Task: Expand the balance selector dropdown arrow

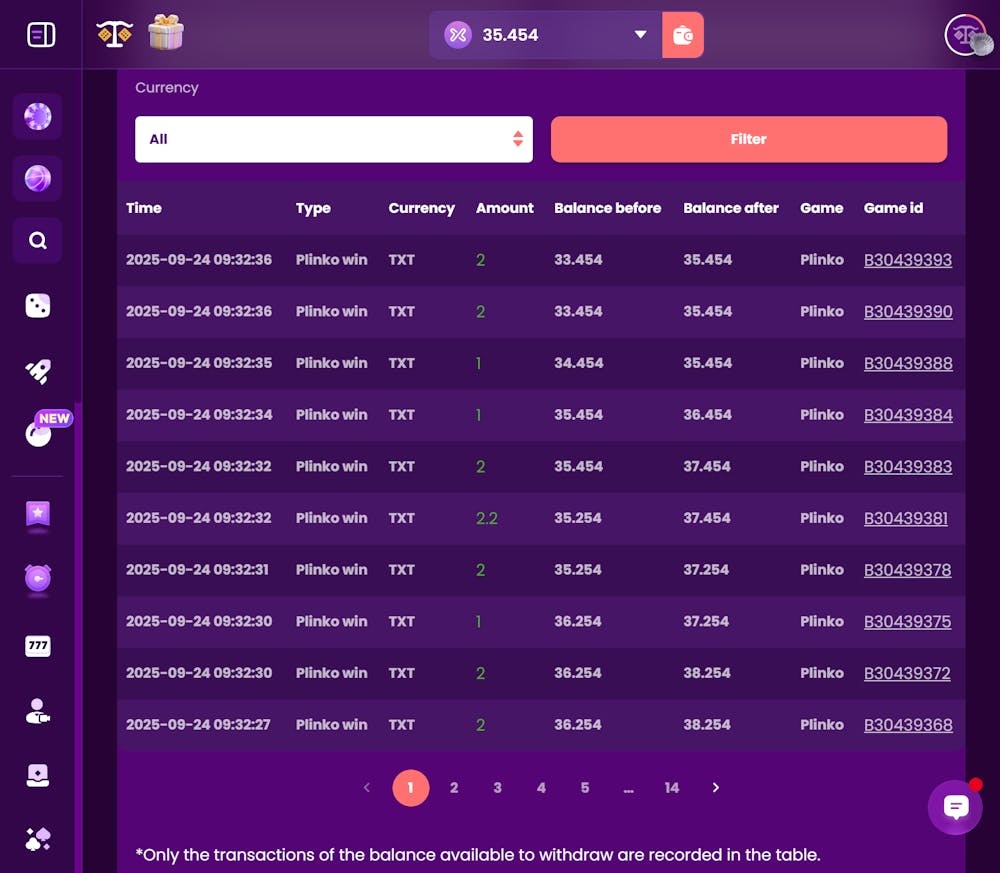Action: tap(640, 34)
